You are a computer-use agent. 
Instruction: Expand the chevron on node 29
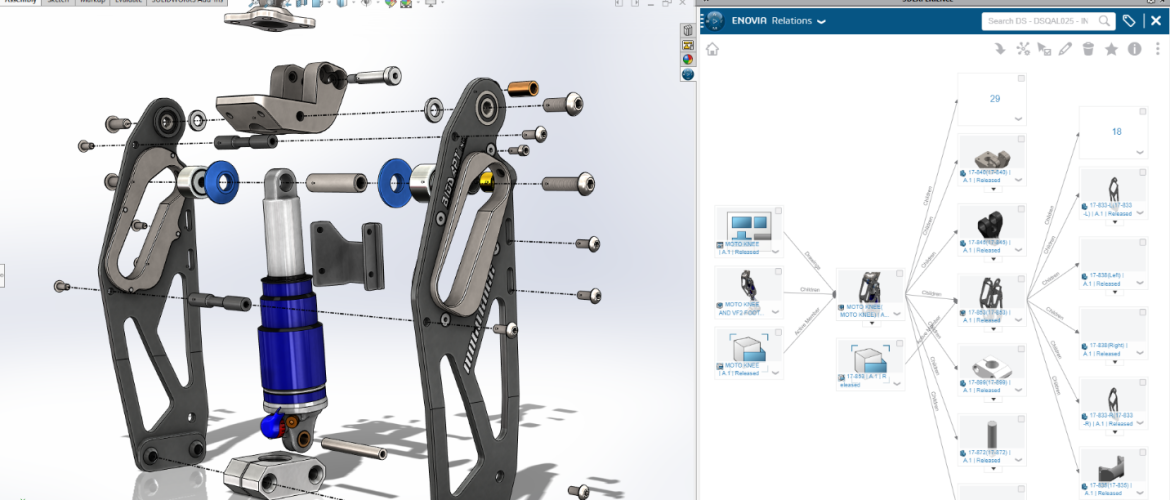1018,119
